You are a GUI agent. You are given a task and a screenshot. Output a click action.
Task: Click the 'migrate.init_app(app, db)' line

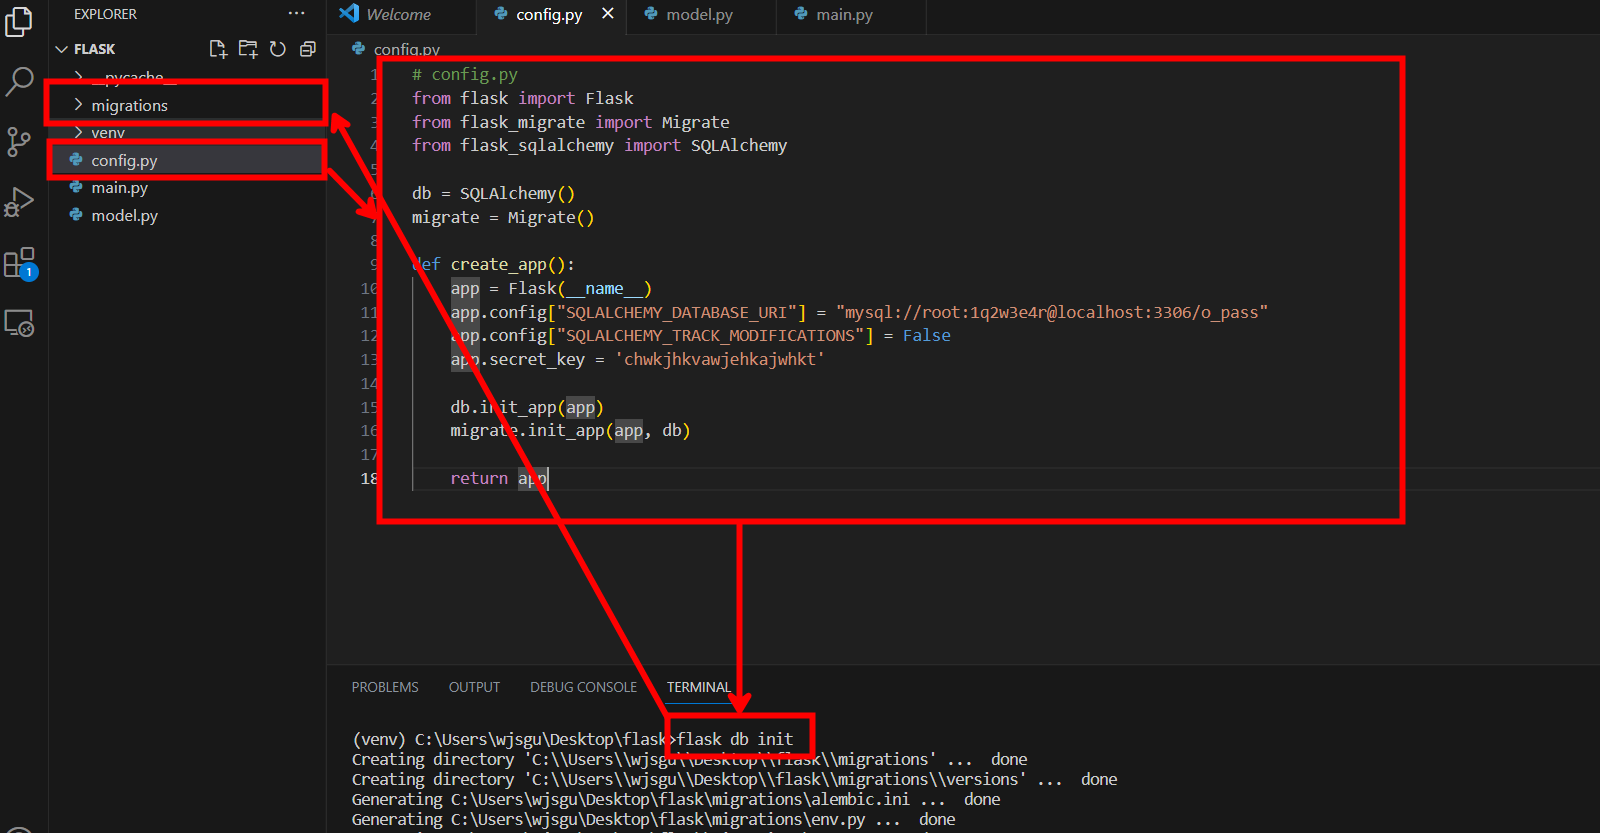click(570, 430)
